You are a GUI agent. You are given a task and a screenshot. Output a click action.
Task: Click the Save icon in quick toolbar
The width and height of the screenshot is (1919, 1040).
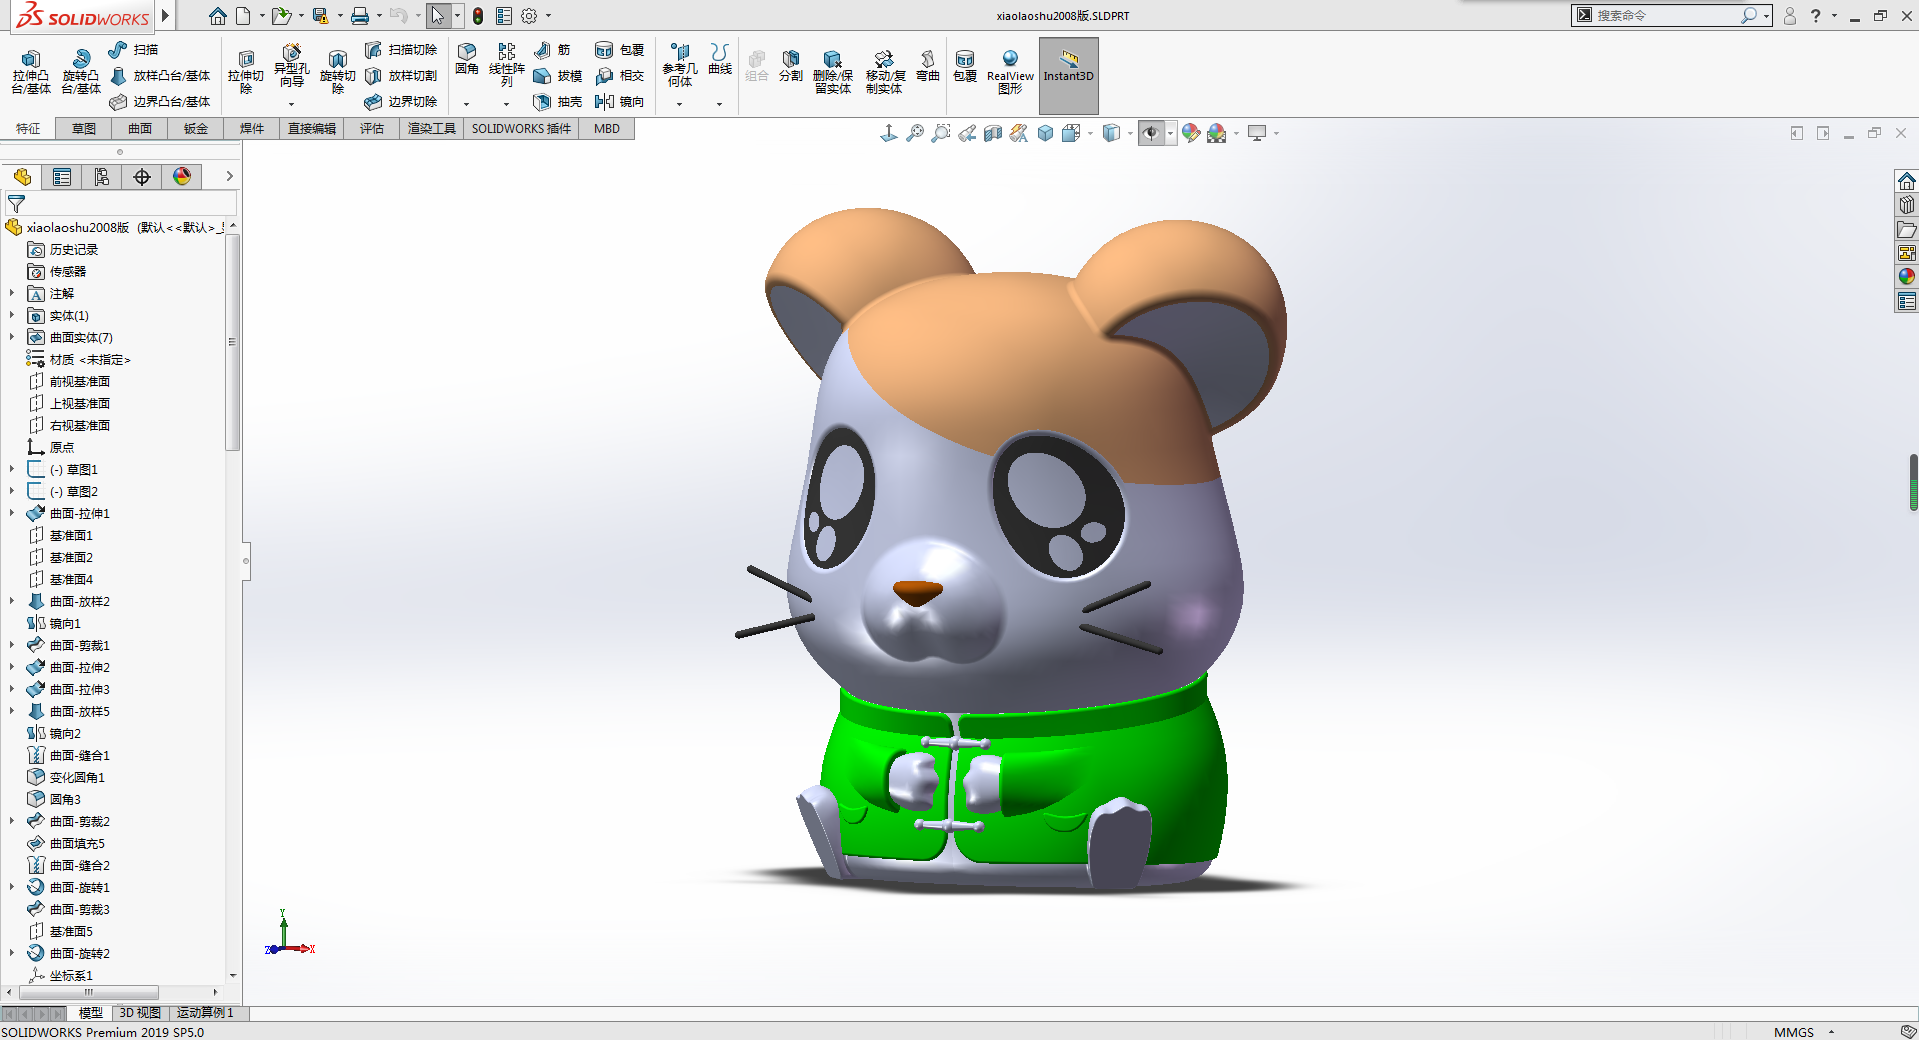pos(320,16)
